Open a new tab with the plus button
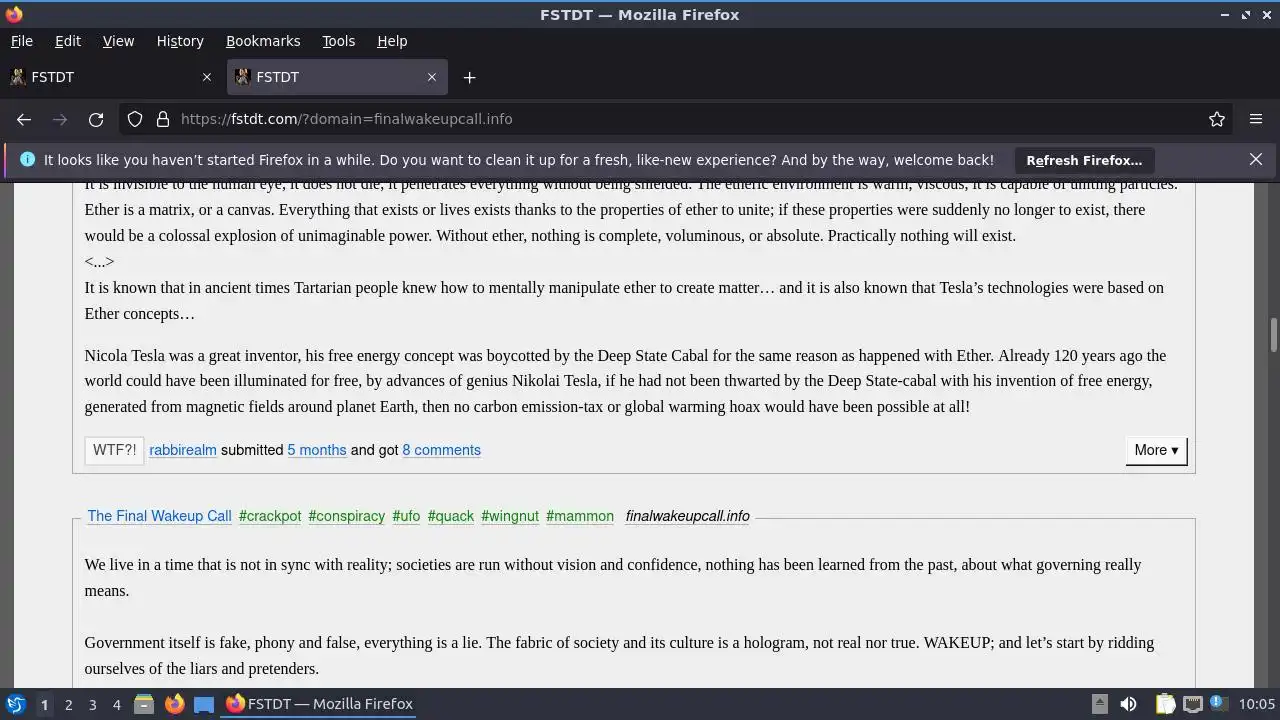The height and width of the screenshot is (720, 1280). click(x=469, y=77)
